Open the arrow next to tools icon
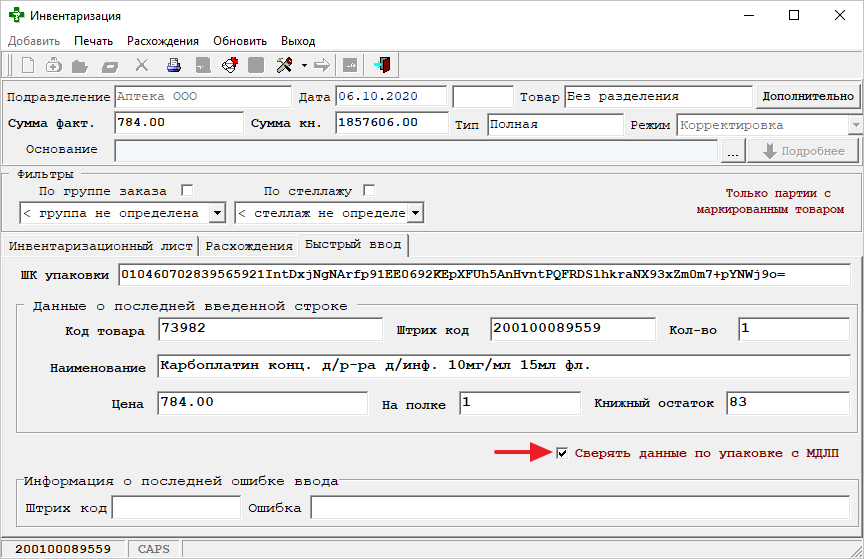This screenshot has height=559, width=864. (x=303, y=66)
